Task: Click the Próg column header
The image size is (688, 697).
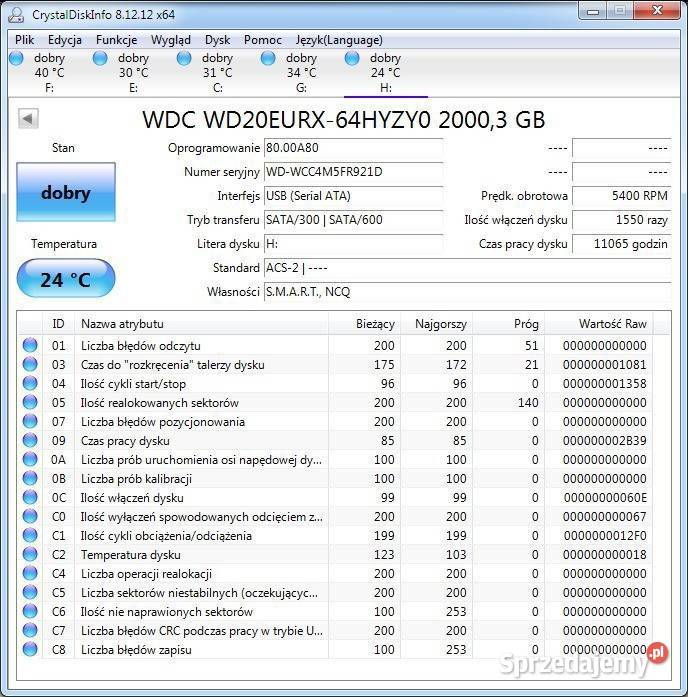Action: click(x=508, y=324)
